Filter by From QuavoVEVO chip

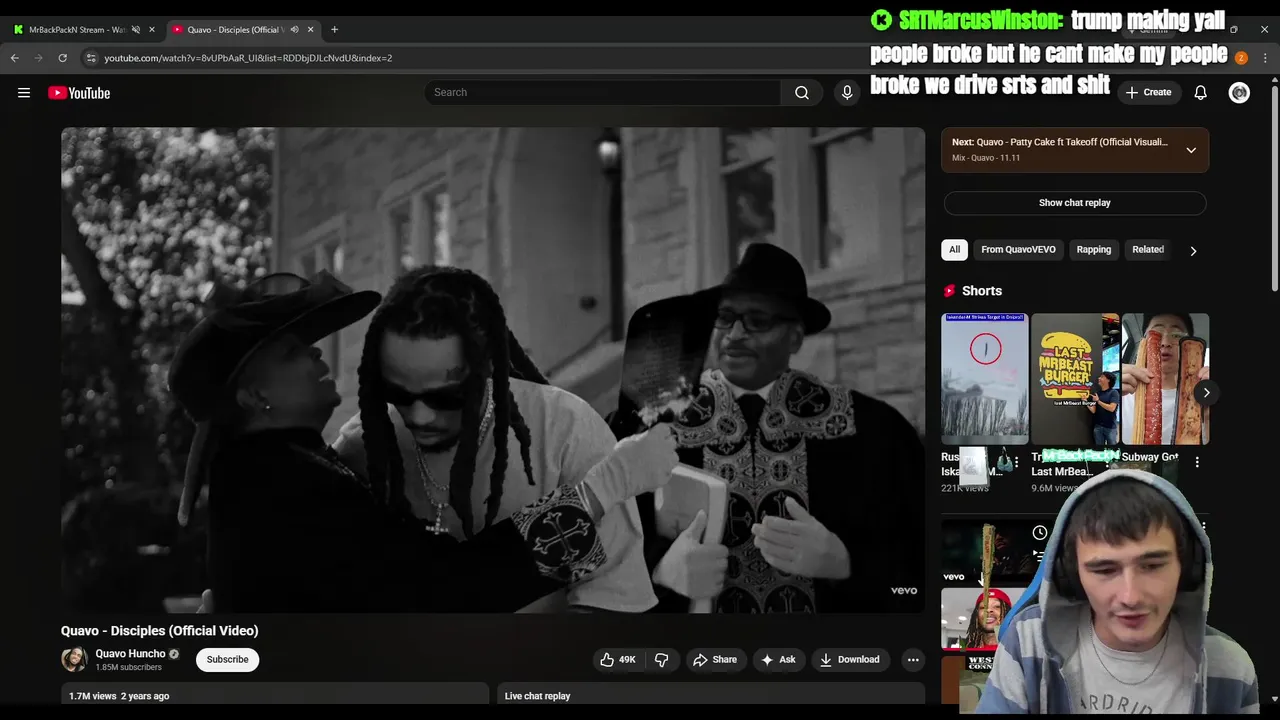[1018, 250]
